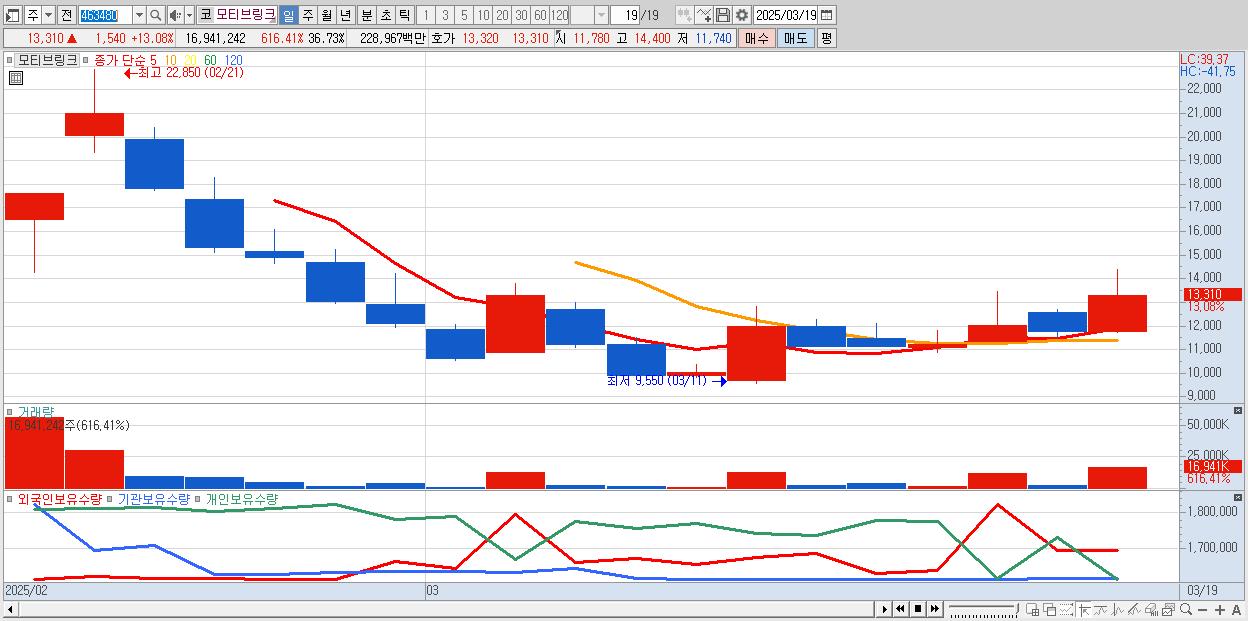Click the people/investor icon in top toolbar
1248x621 pixels.
point(684,15)
